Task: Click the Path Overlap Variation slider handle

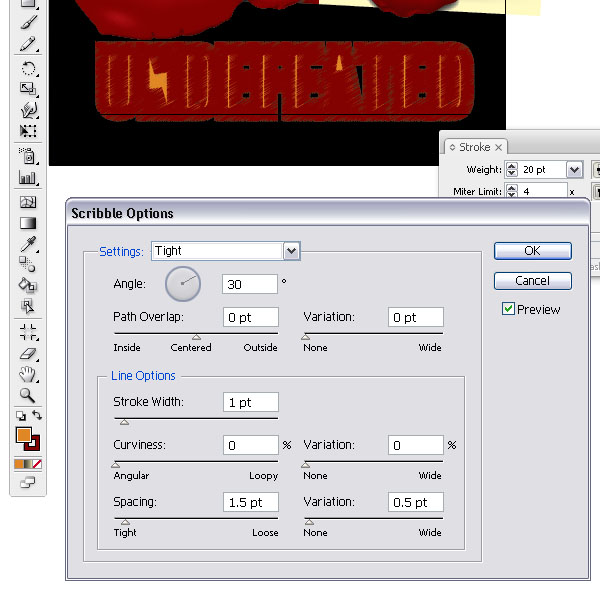Action: [305, 337]
